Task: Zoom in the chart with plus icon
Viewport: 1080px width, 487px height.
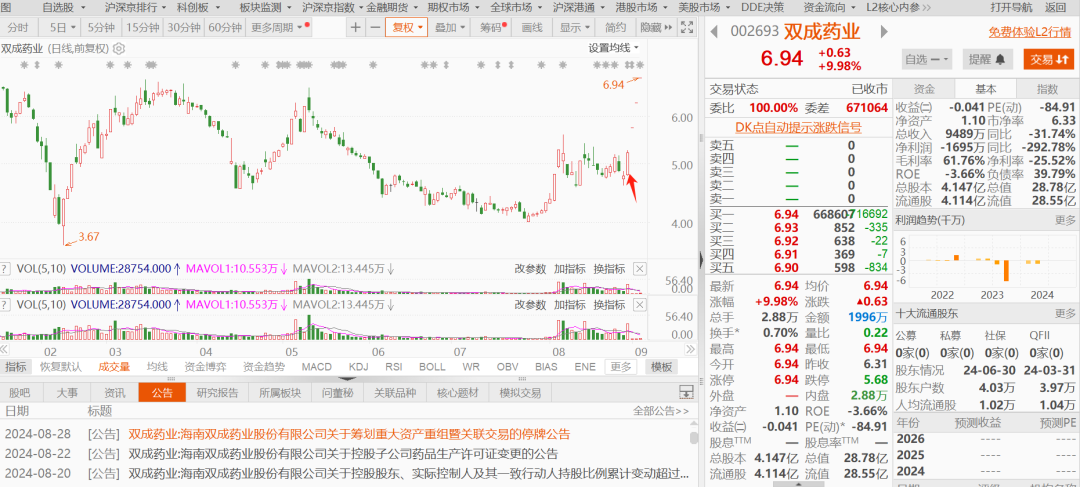Action: coord(355,28)
